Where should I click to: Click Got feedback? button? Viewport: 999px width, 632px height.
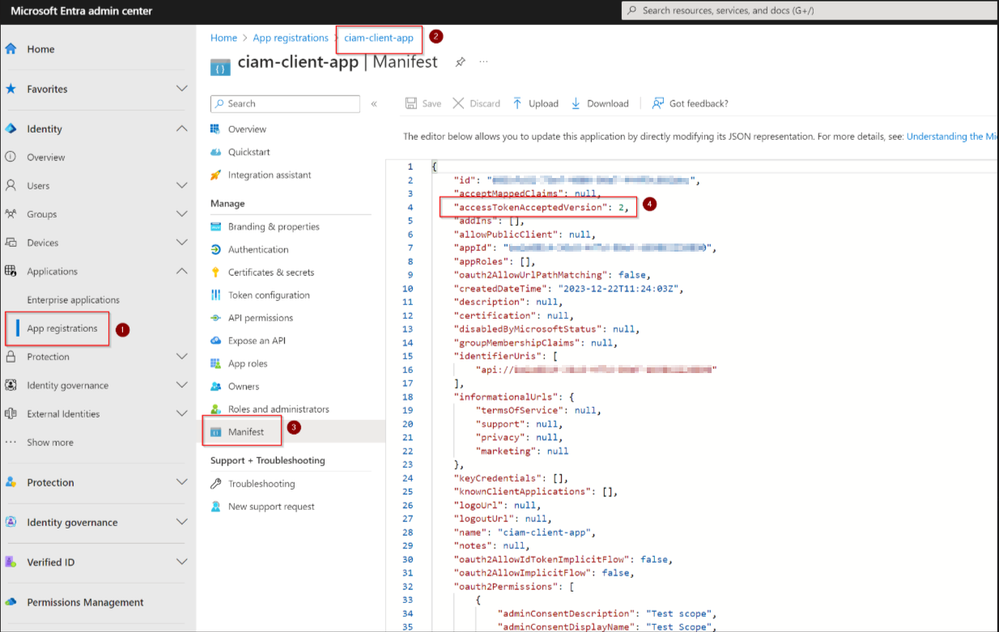[x=689, y=103]
